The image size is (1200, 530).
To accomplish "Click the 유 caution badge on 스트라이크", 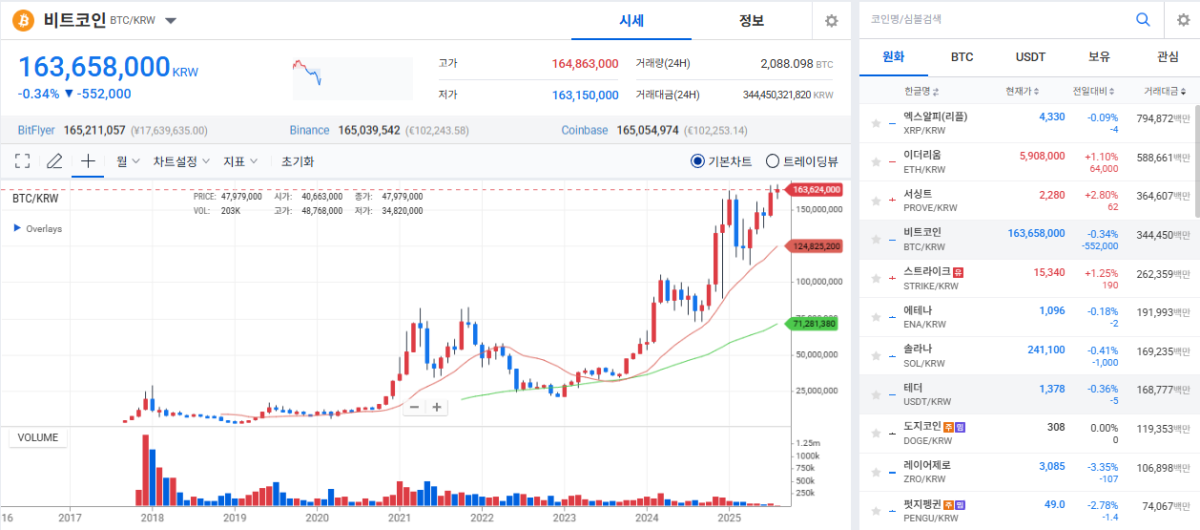I will [958, 271].
